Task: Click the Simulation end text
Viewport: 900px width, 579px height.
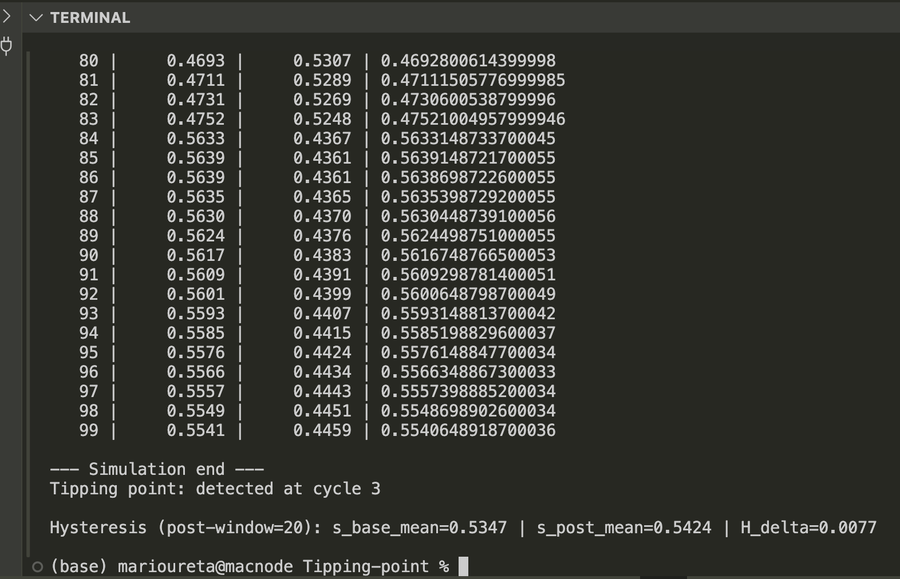Action: 155,468
